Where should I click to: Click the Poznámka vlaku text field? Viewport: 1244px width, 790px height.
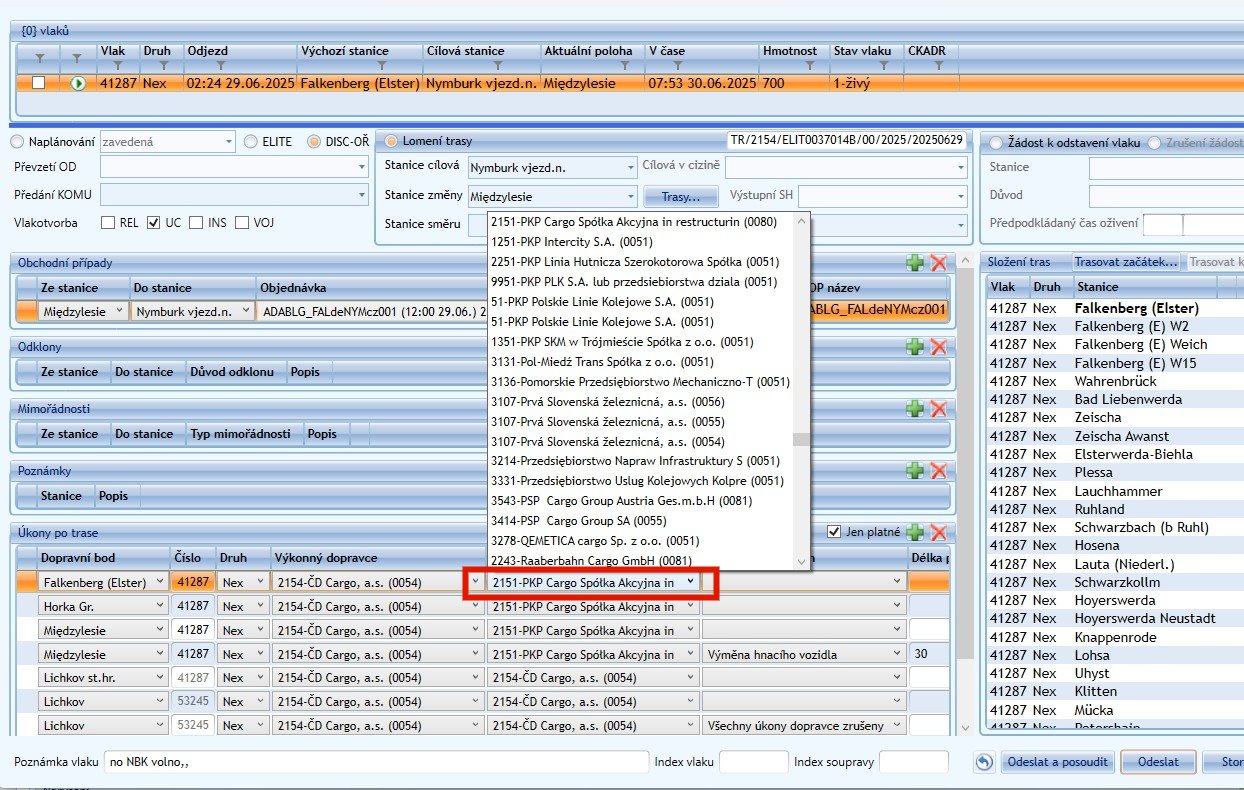click(x=376, y=762)
